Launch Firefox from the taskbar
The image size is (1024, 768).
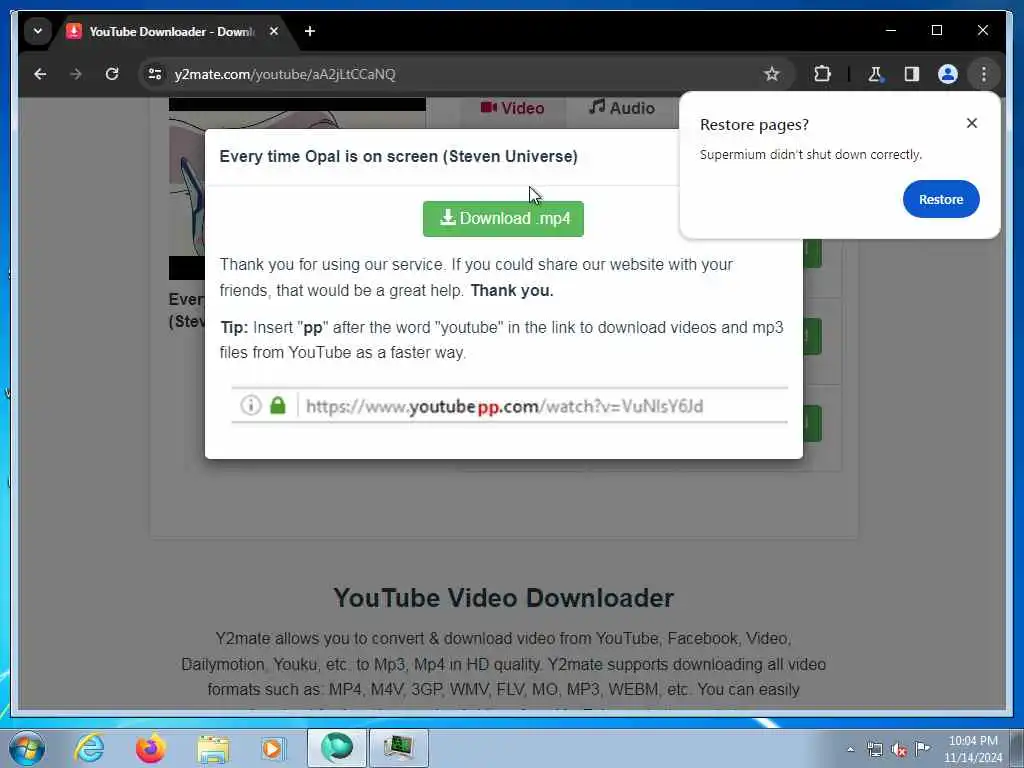point(150,748)
